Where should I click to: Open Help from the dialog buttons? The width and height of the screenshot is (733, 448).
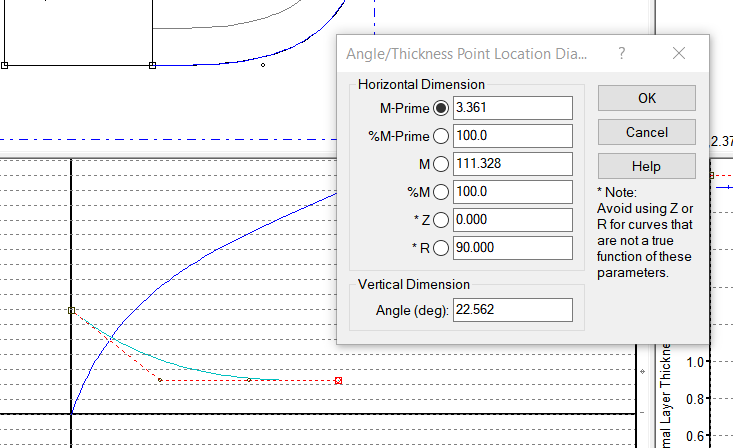coord(646,166)
